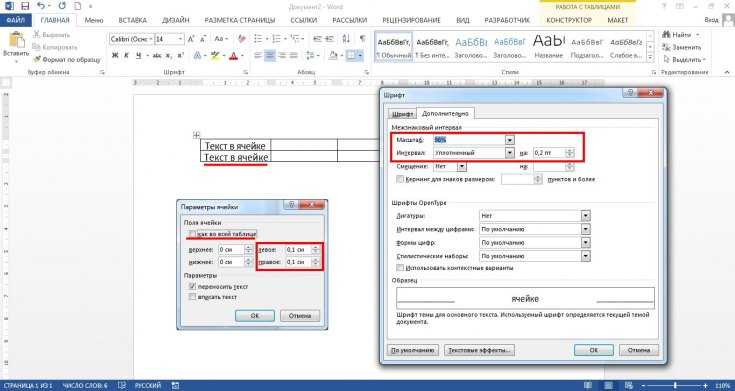735x391 pixels.
Task: Enable kerning checkbox 'Кернинг для знаков размером'
Action: coord(400,179)
